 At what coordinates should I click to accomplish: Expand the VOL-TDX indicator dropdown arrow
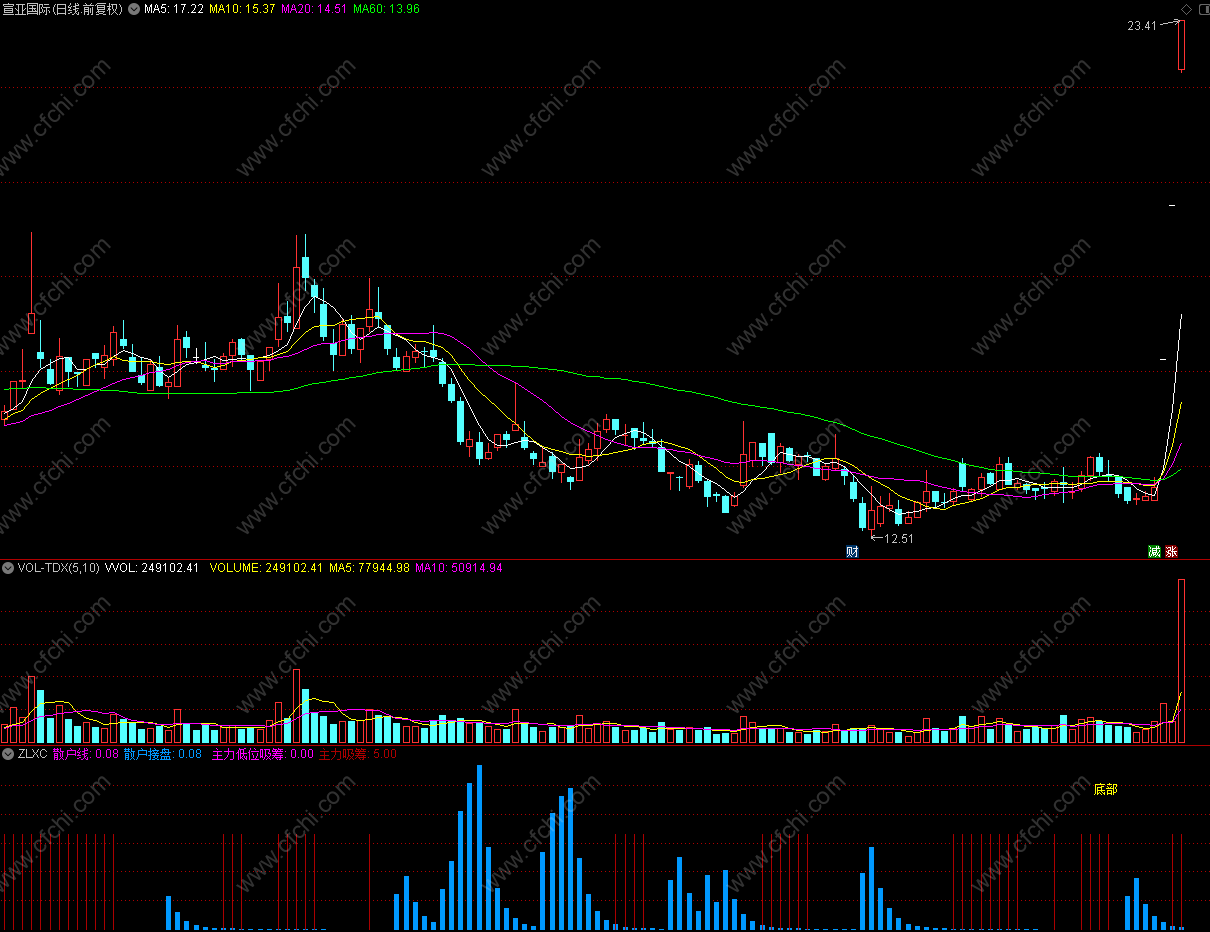9,568
